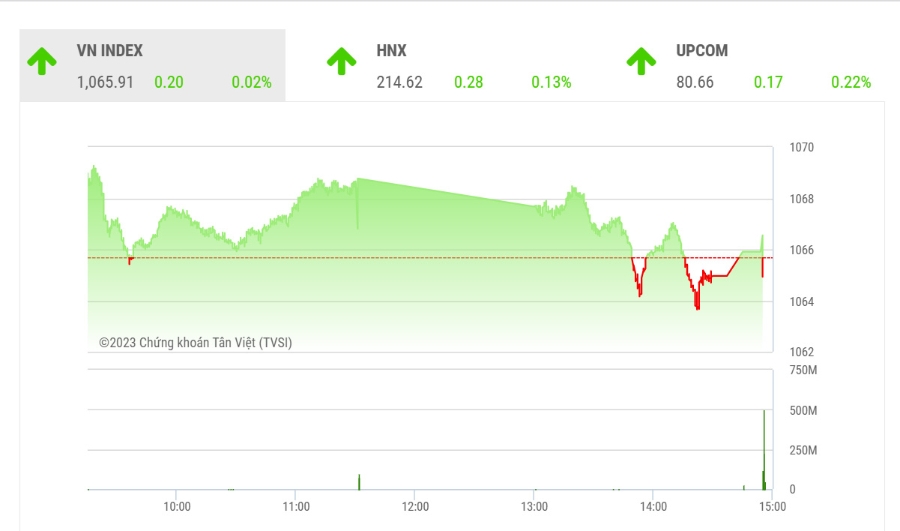Click the 13:00 time axis label
The height and width of the screenshot is (531, 900).
tap(534, 506)
